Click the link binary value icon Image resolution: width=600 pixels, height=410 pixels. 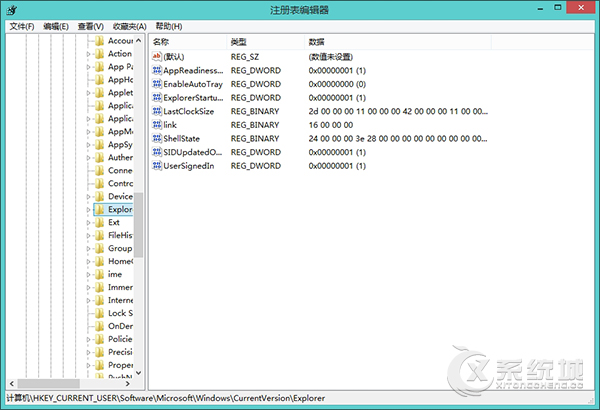[x=157, y=125]
